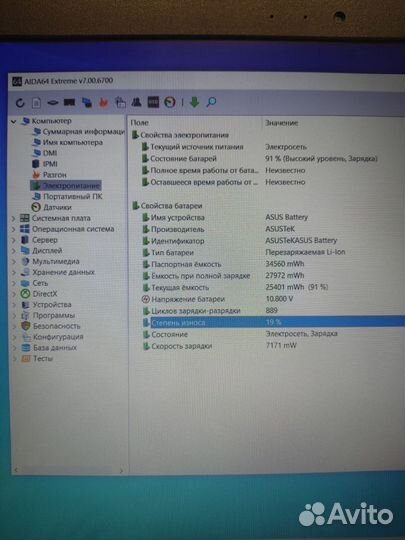The height and width of the screenshot is (540, 405).
Task: Select the Программы tree item
Action: tap(48, 315)
